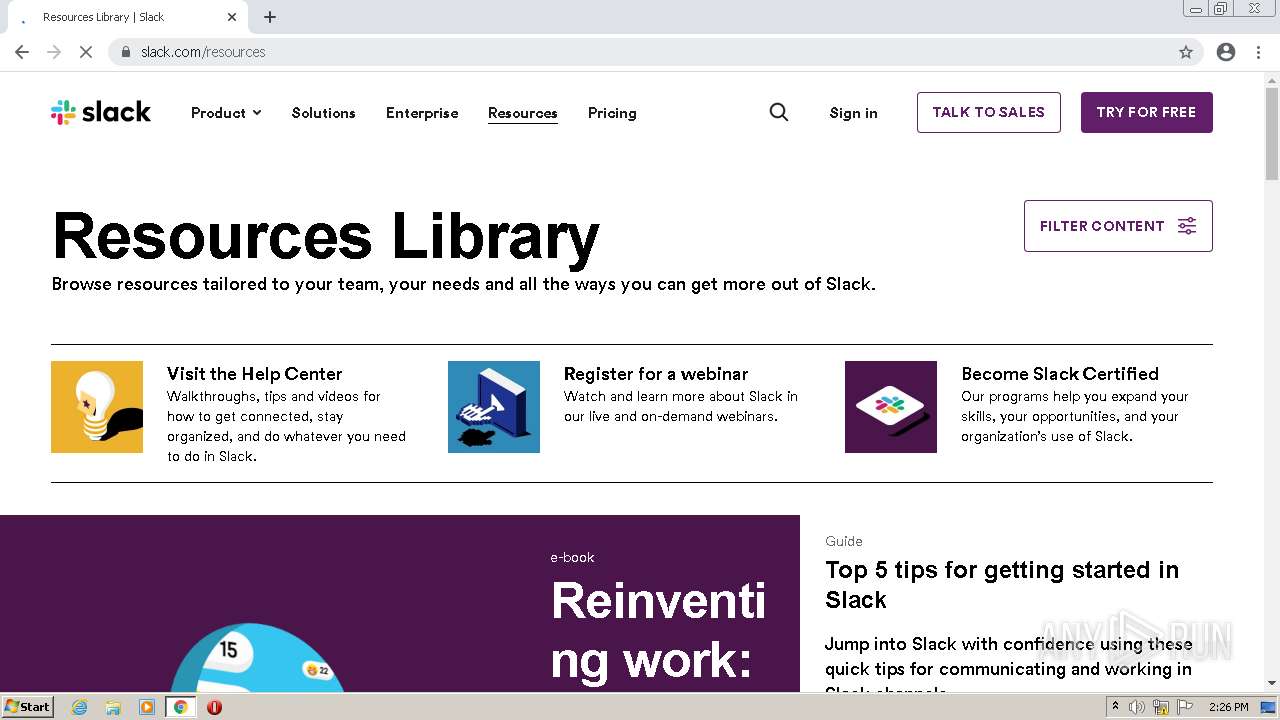Expand the Product dropdown menu
1280x720 pixels.
(226, 113)
